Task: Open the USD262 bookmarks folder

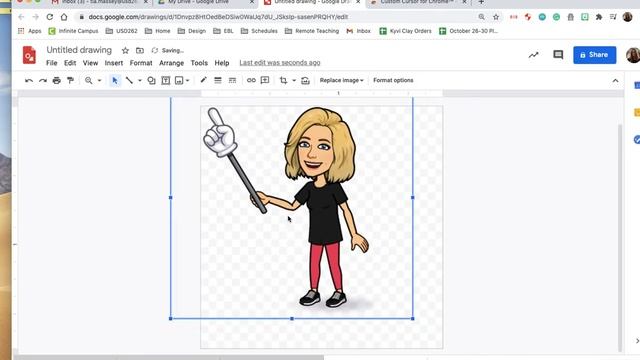Action: pyautogui.click(x=122, y=31)
